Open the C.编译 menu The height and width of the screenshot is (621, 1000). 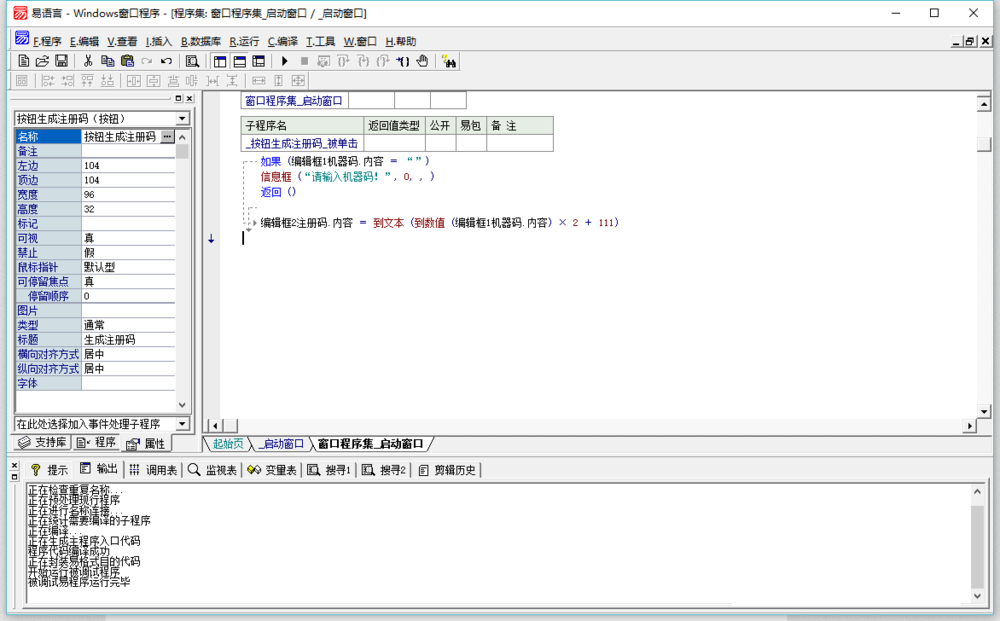point(283,41)
